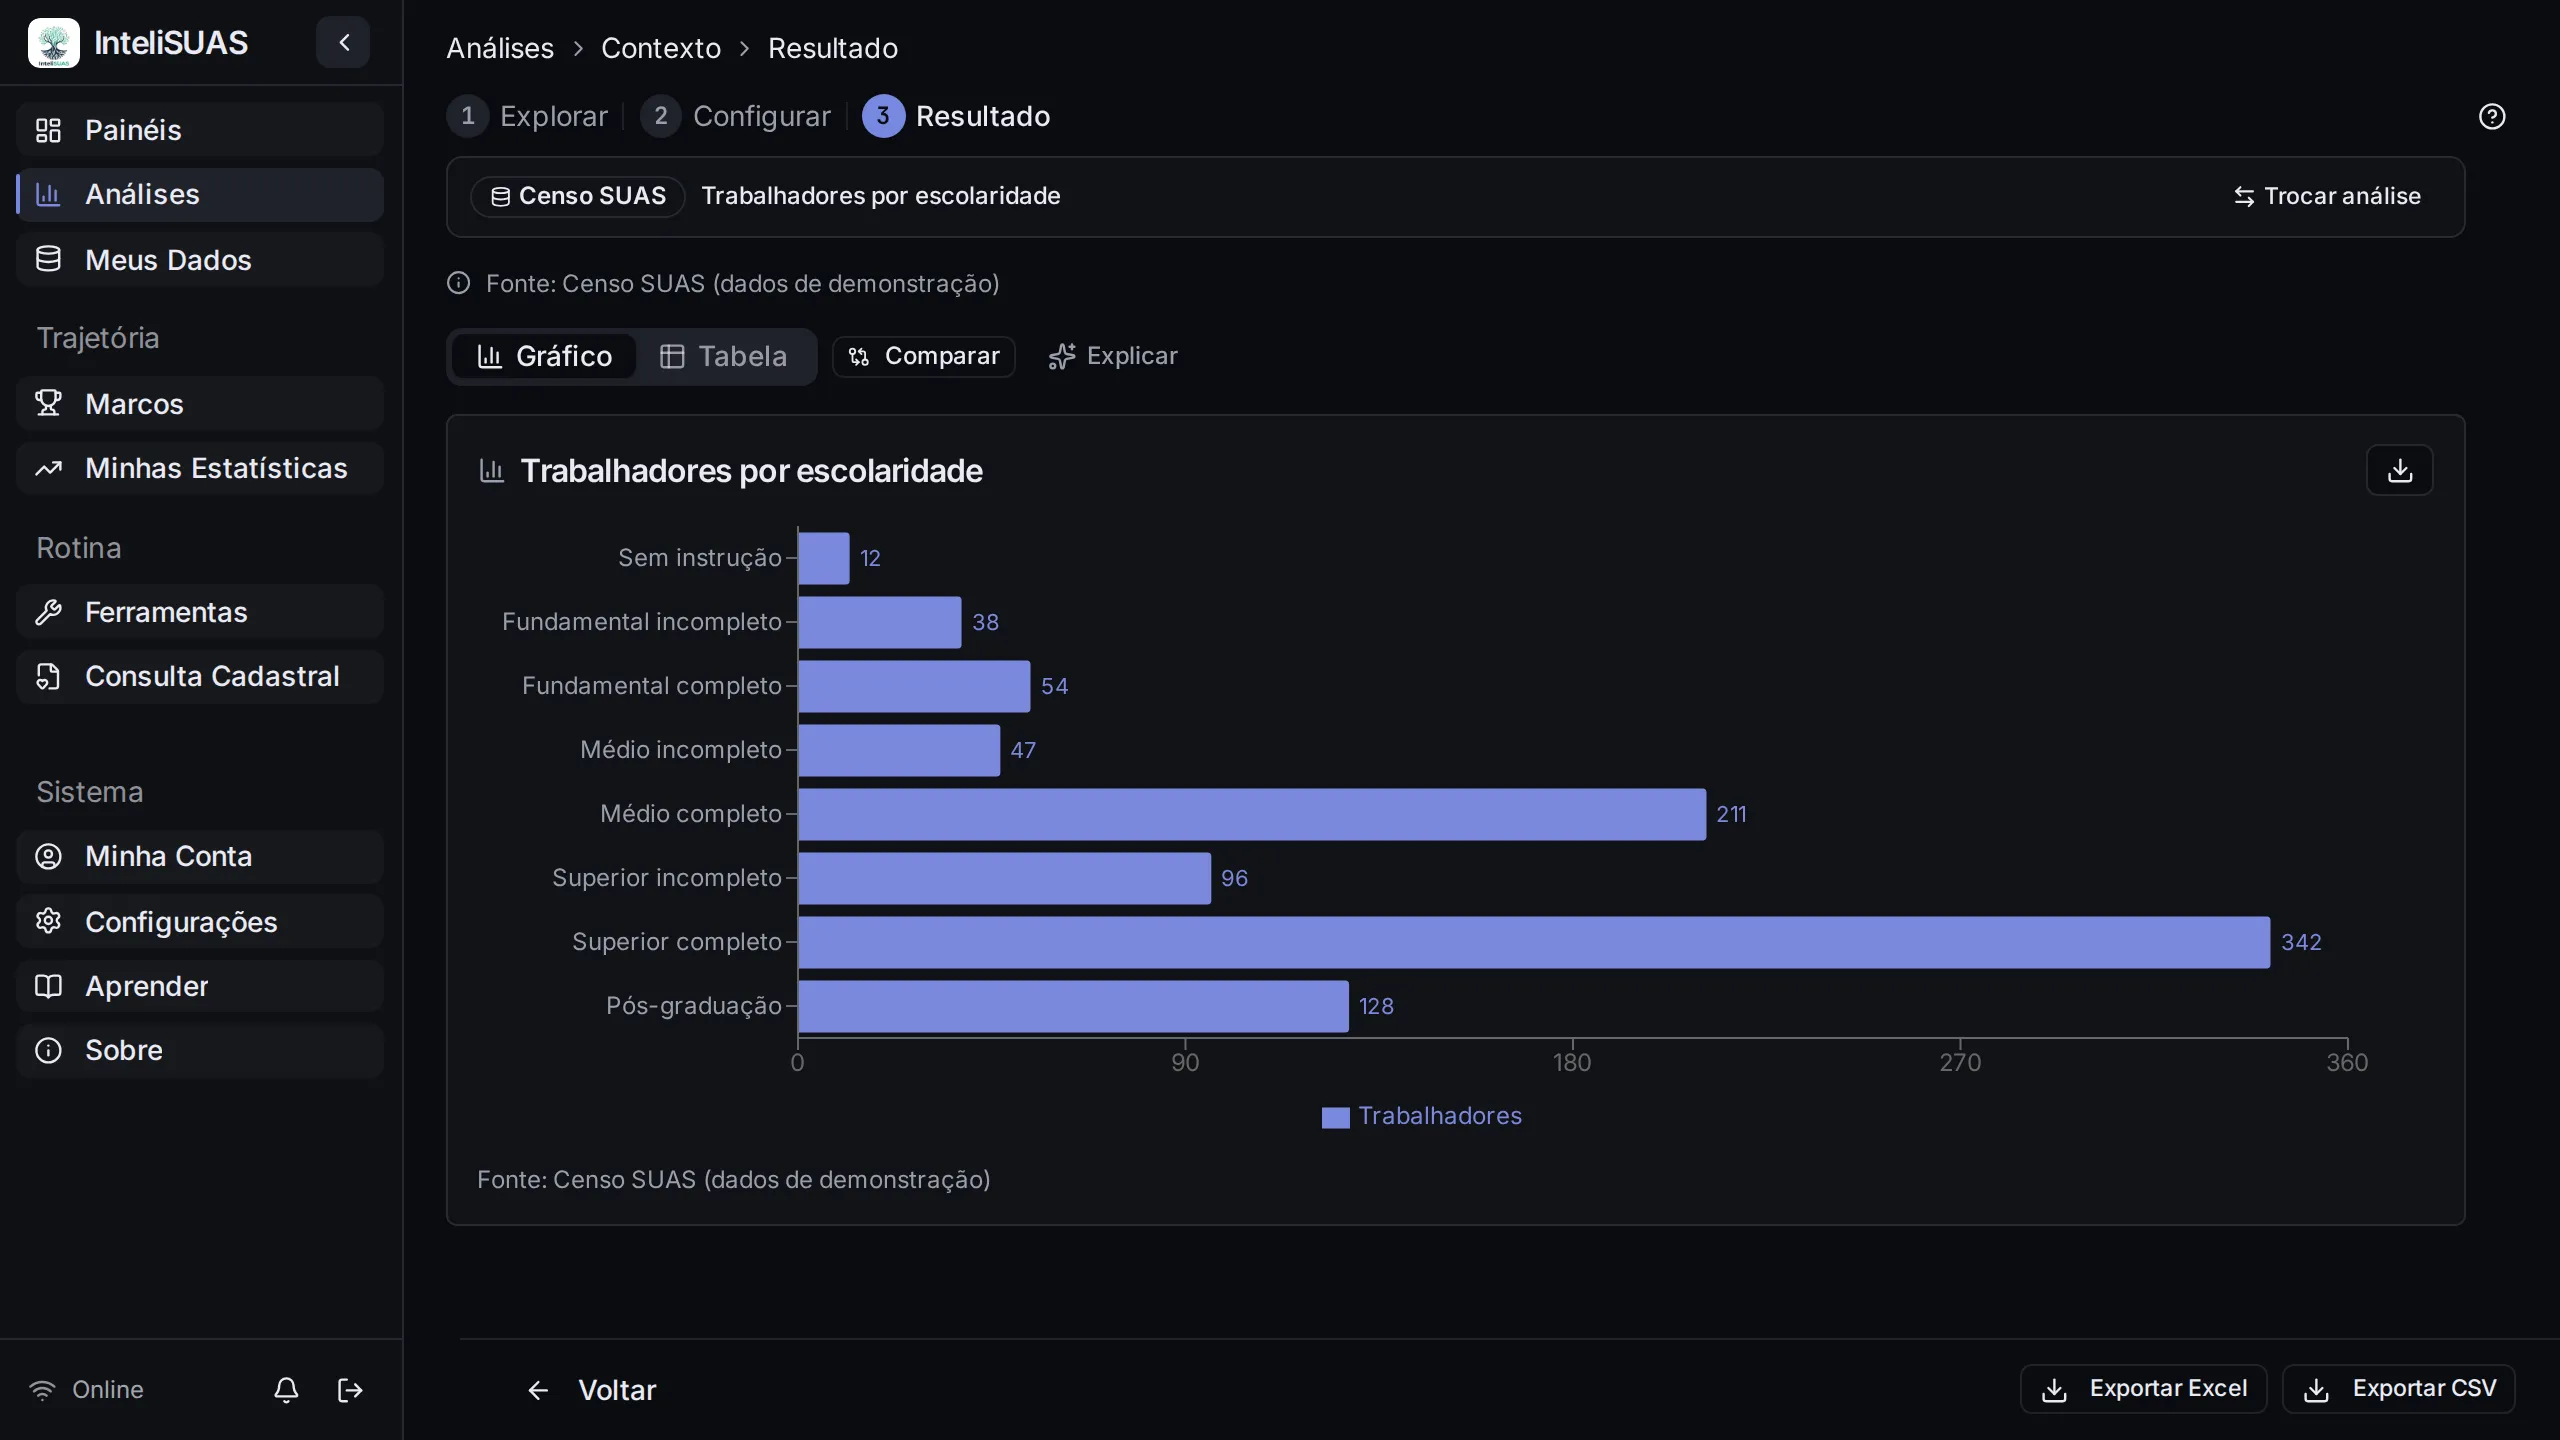Open the Sobre page
Viewport: 2560px width, 1440px height.
(x=200, y=1050)
